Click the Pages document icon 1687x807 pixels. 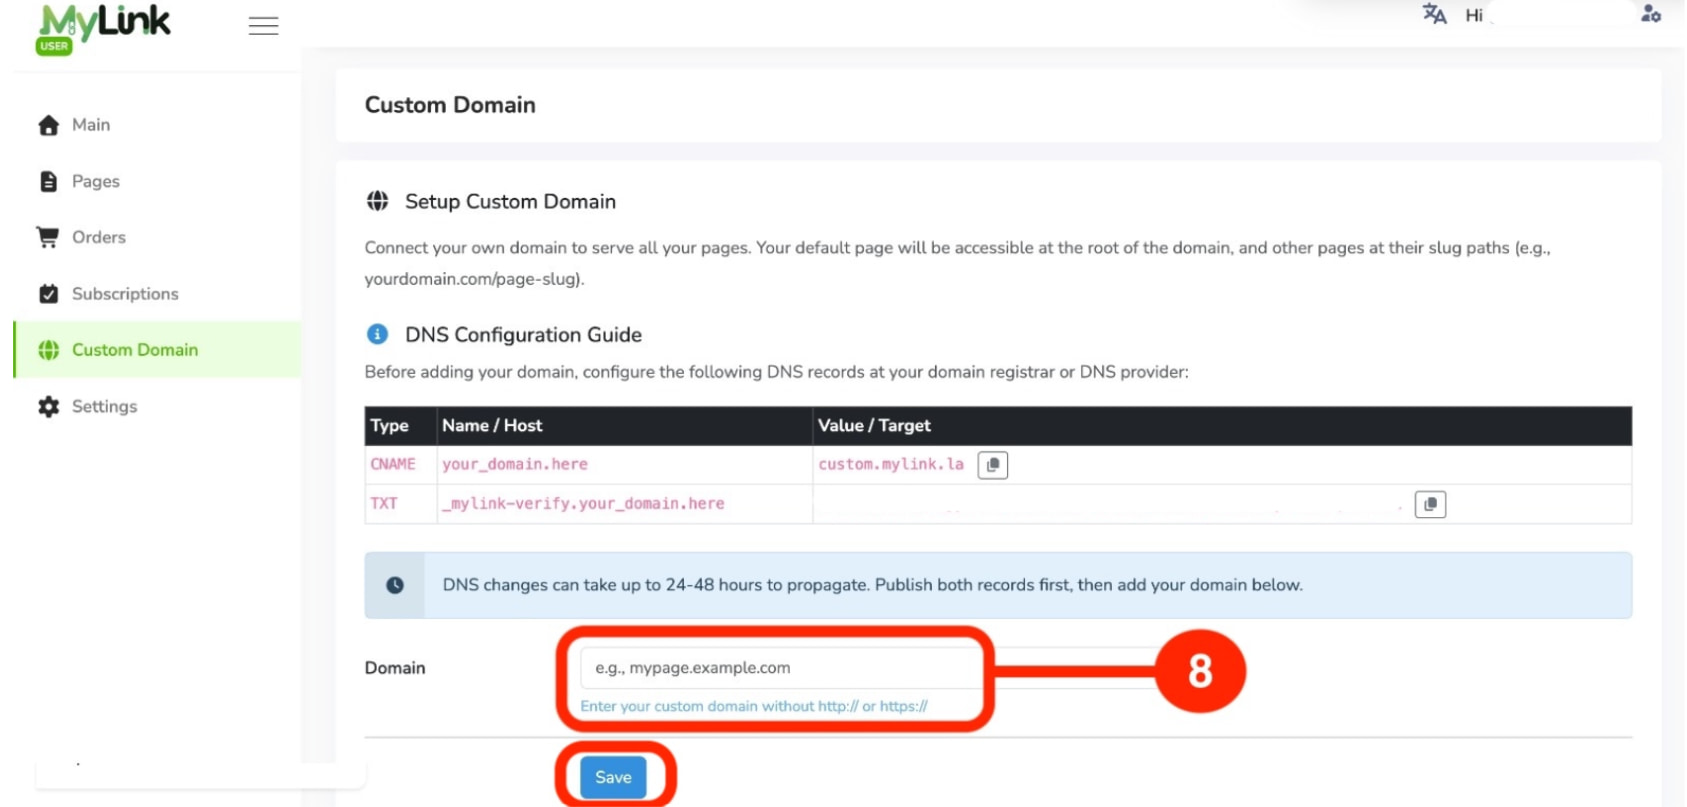pos(48,181)
